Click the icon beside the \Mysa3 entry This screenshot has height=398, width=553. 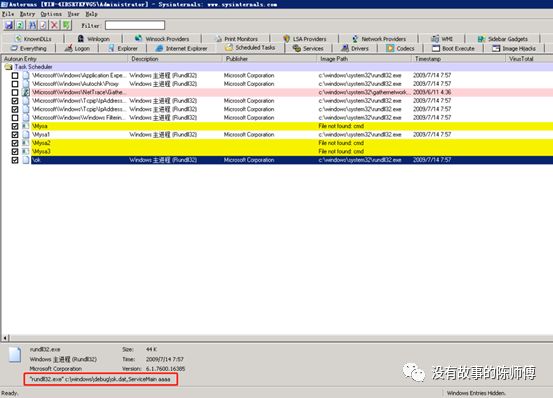(26, 151)
